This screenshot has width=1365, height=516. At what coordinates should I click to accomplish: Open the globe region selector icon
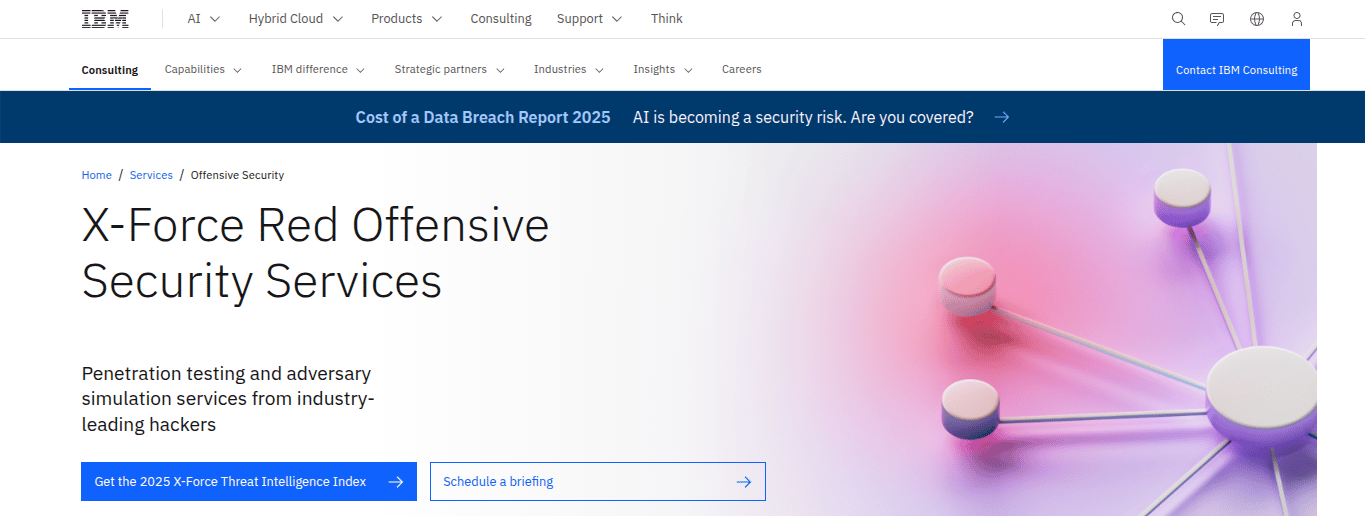tap(1257, 19)
